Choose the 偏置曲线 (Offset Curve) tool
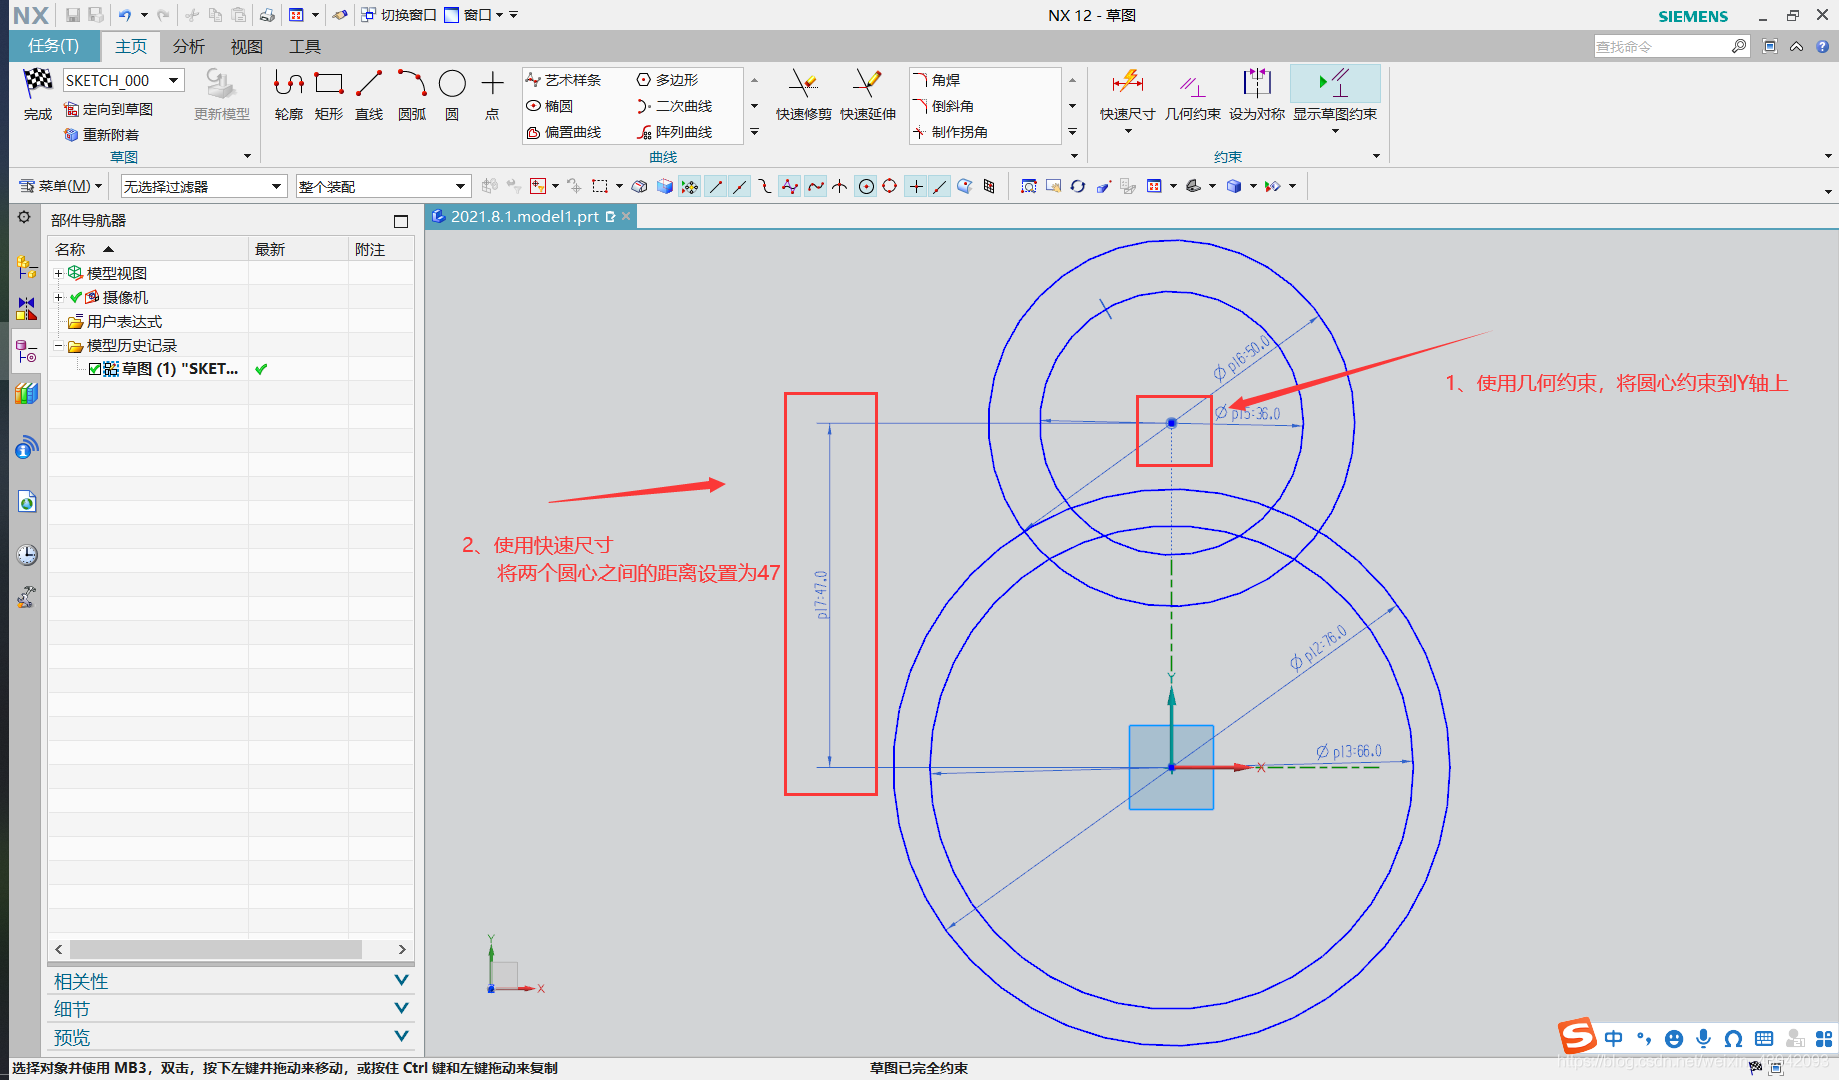The image size is (1839, 1080). 564,132
